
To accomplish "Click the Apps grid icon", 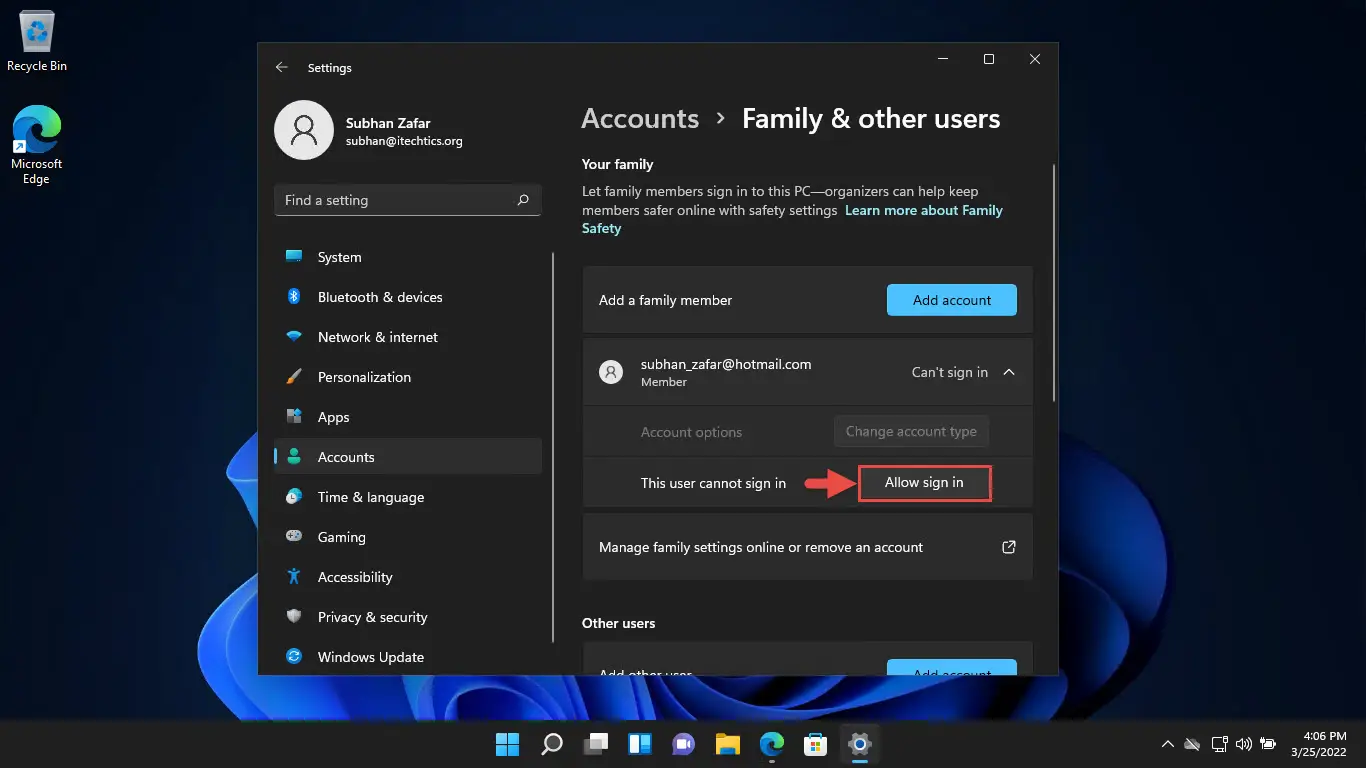I will coord(294,416).
